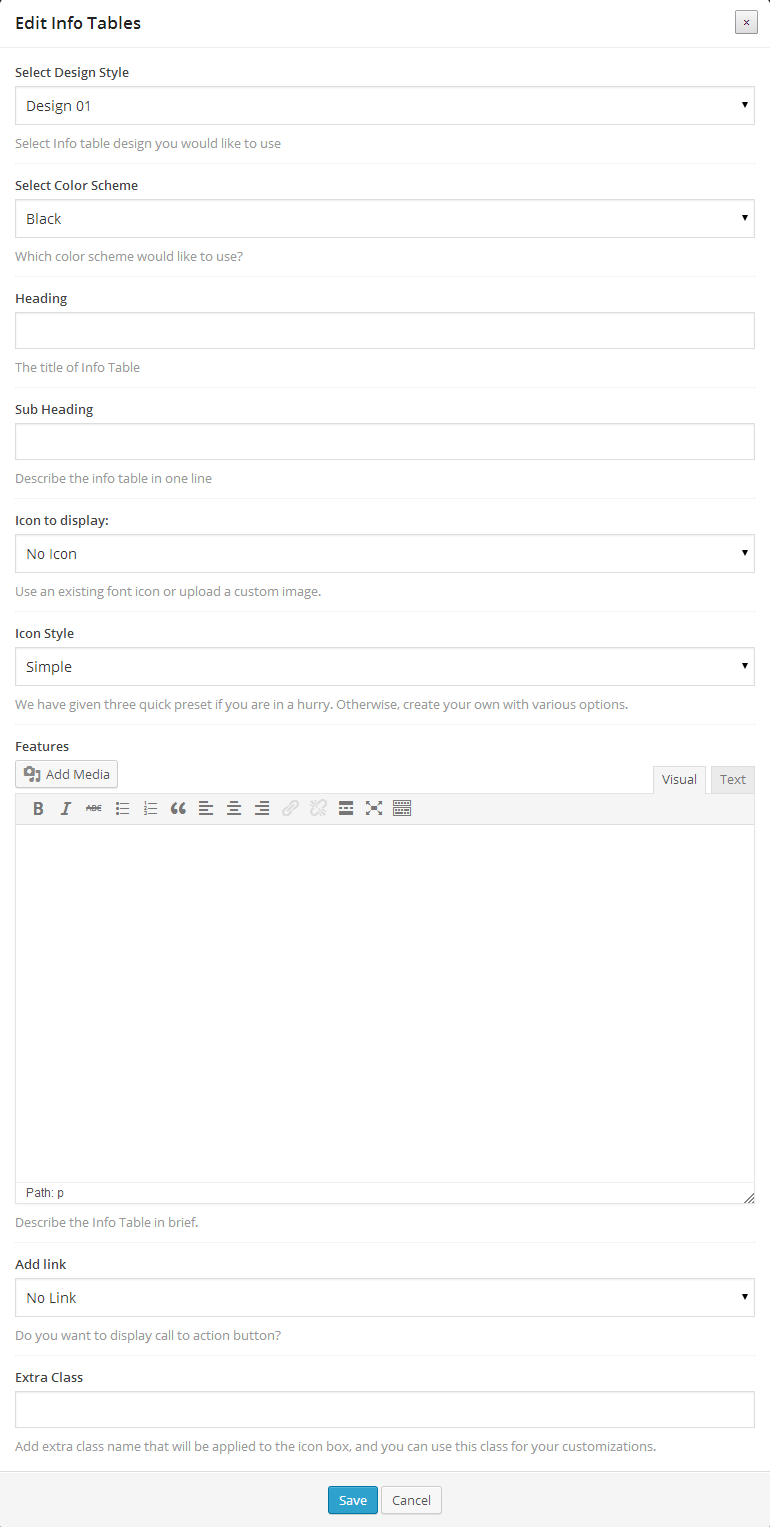Click the strikethrough toolbar icon
Viewport: 770px width, 1527px height.
94,809
